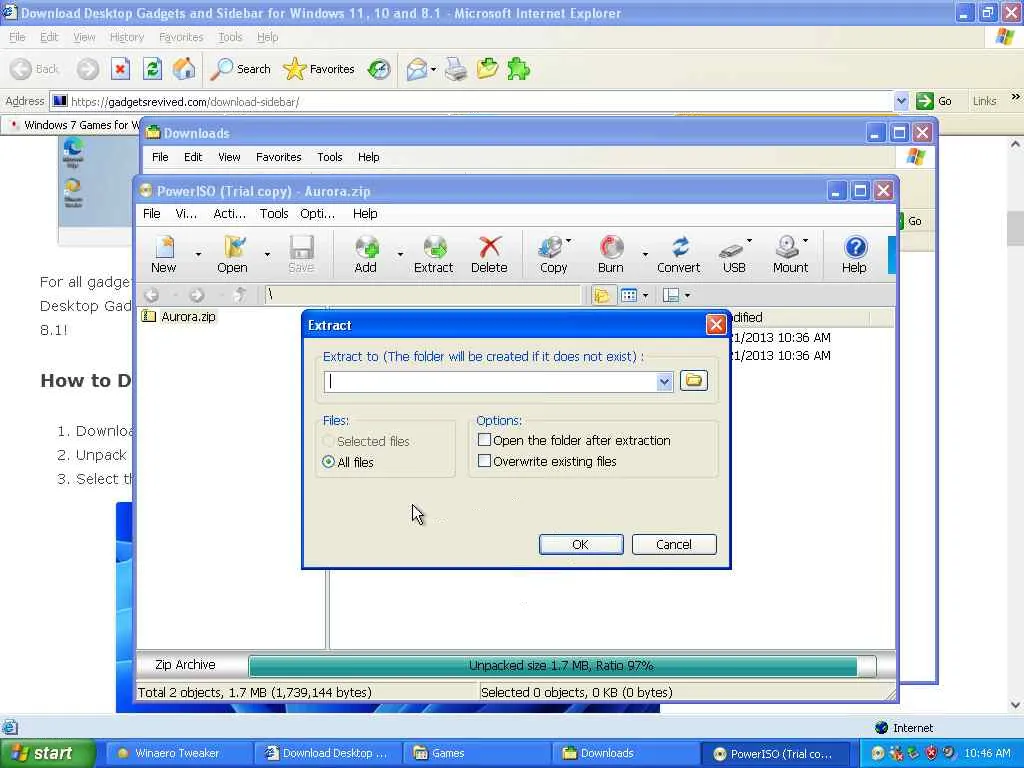
Task: Expand the Extract to path dropdown
Action: (x=664, y=382)
